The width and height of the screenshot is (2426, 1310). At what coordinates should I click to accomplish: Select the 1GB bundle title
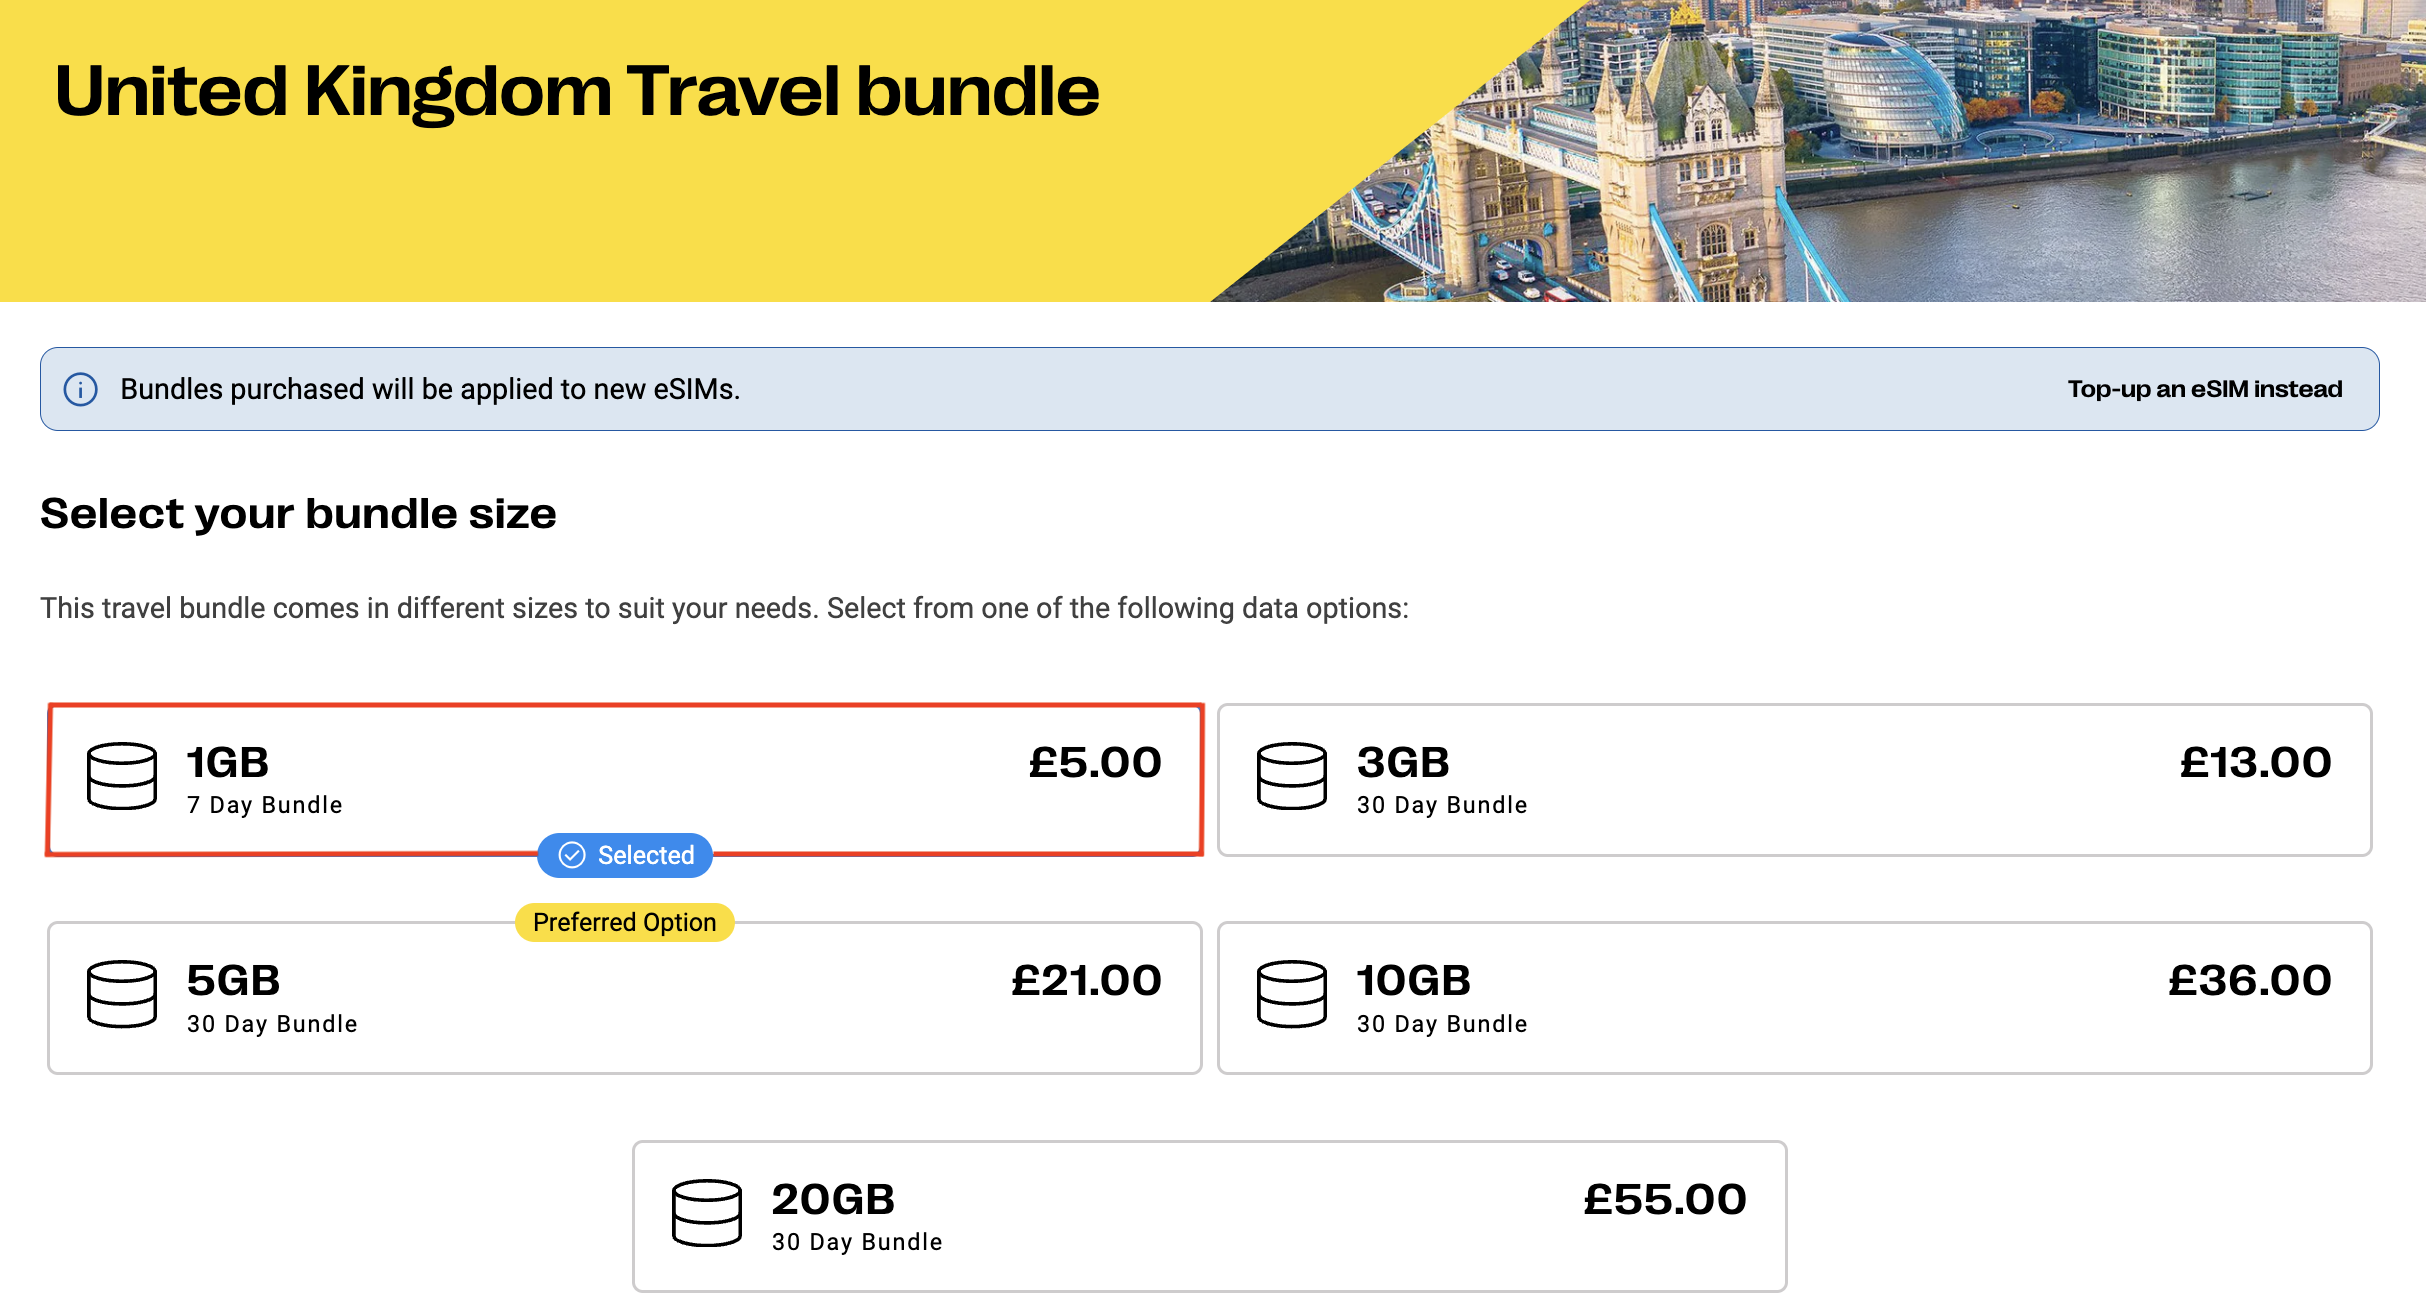pos(228,763)
